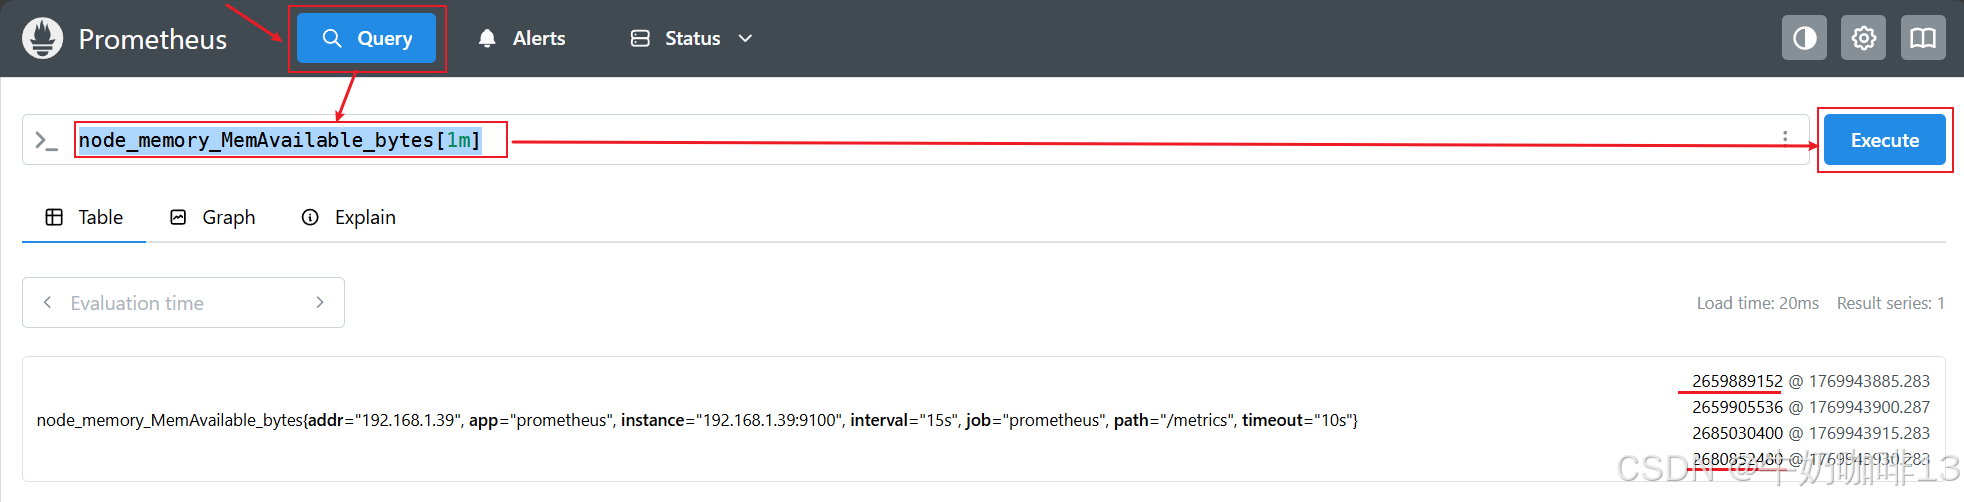Click the table grid icon on Table tab
The image size is (1964, 502).
tap(54, 217)
